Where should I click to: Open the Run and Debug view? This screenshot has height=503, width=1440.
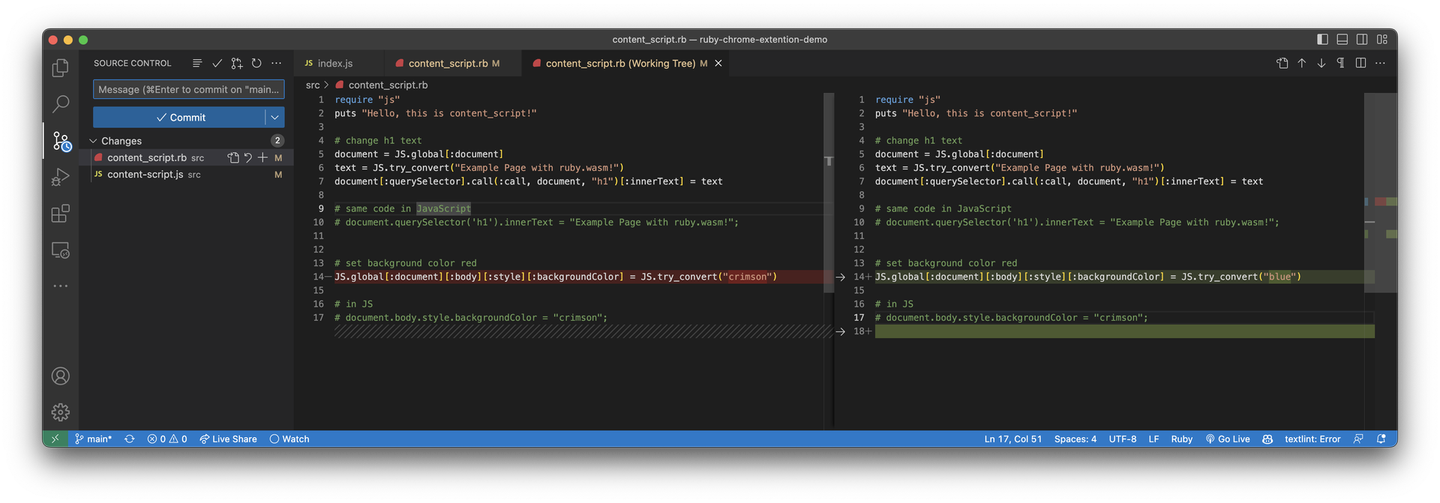(x=61, y=177)
